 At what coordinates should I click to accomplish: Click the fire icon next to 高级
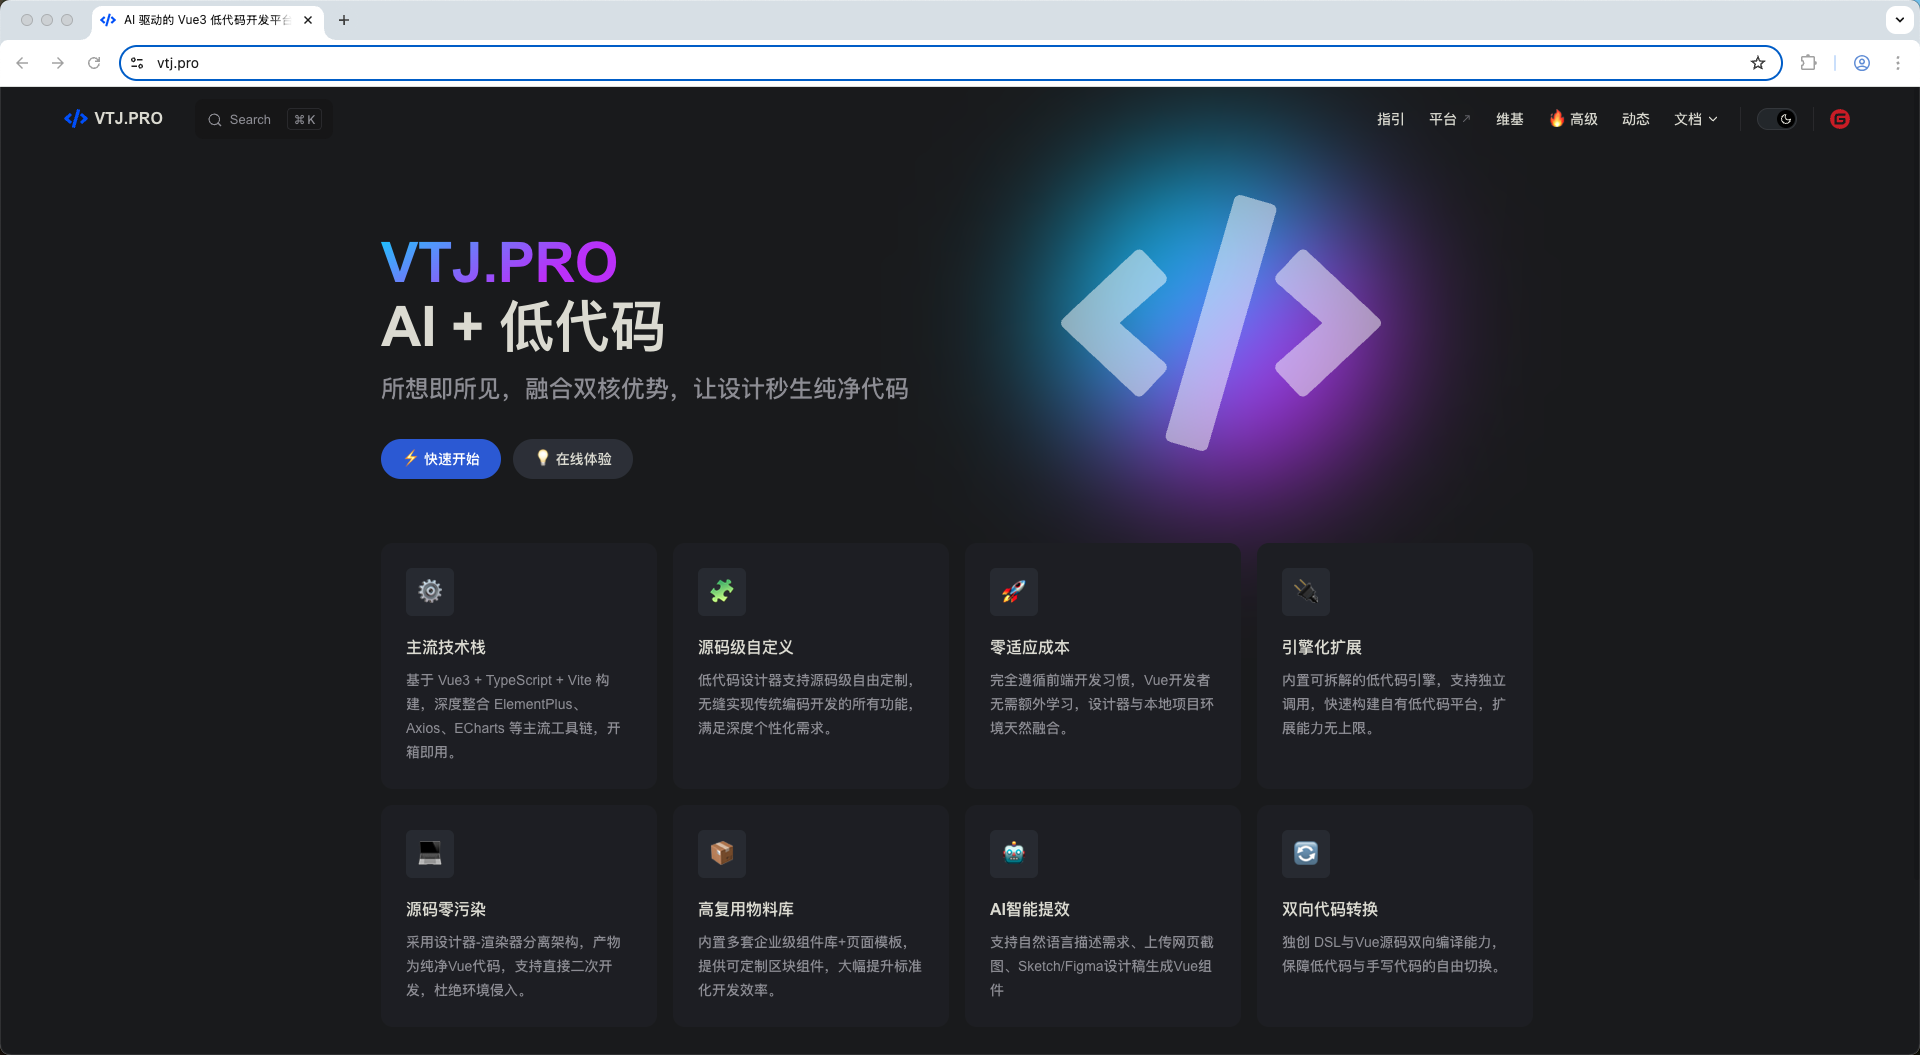point(1556,118)
